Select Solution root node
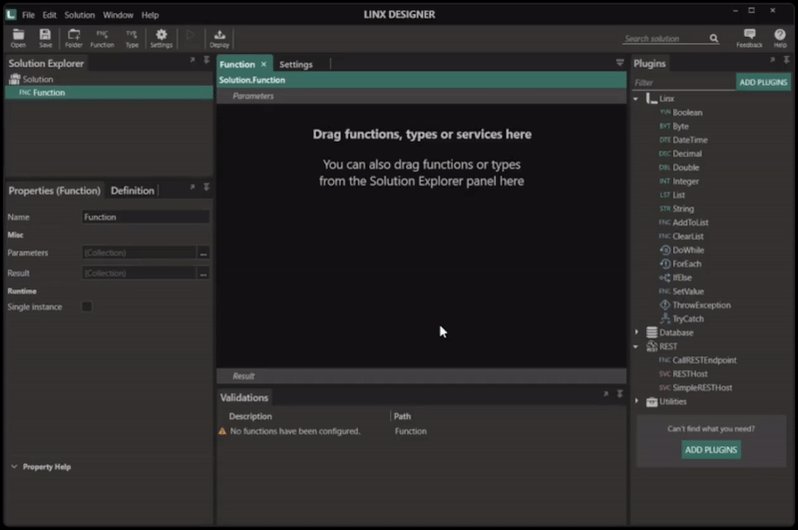The image size is (798, 530). click(31, 79)
